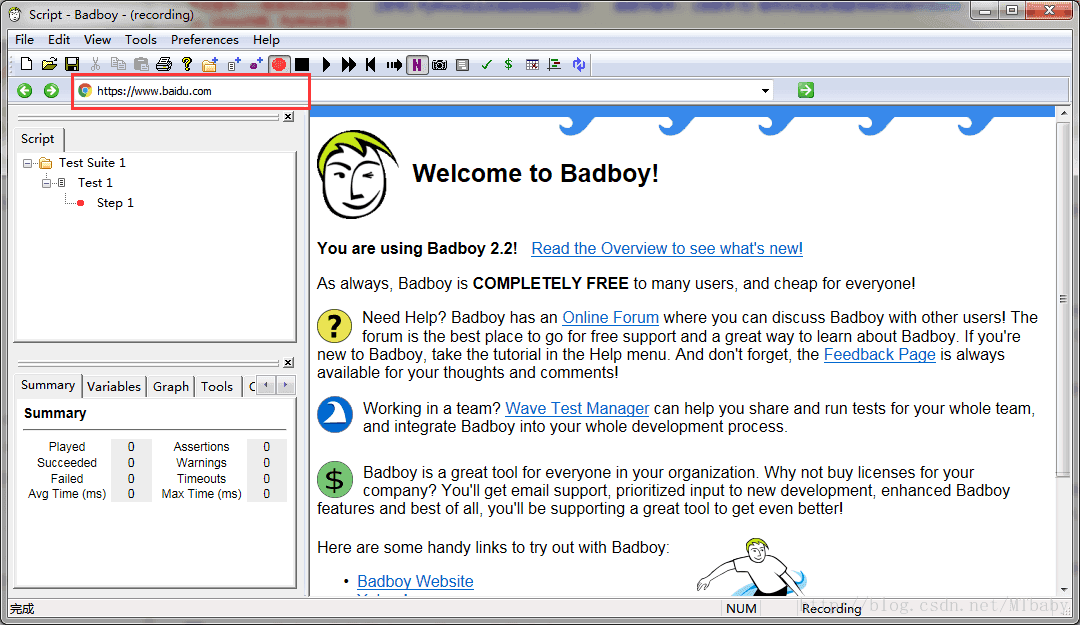Open the Tools menu
1080x625 pixels.
(x=141, y=39)
